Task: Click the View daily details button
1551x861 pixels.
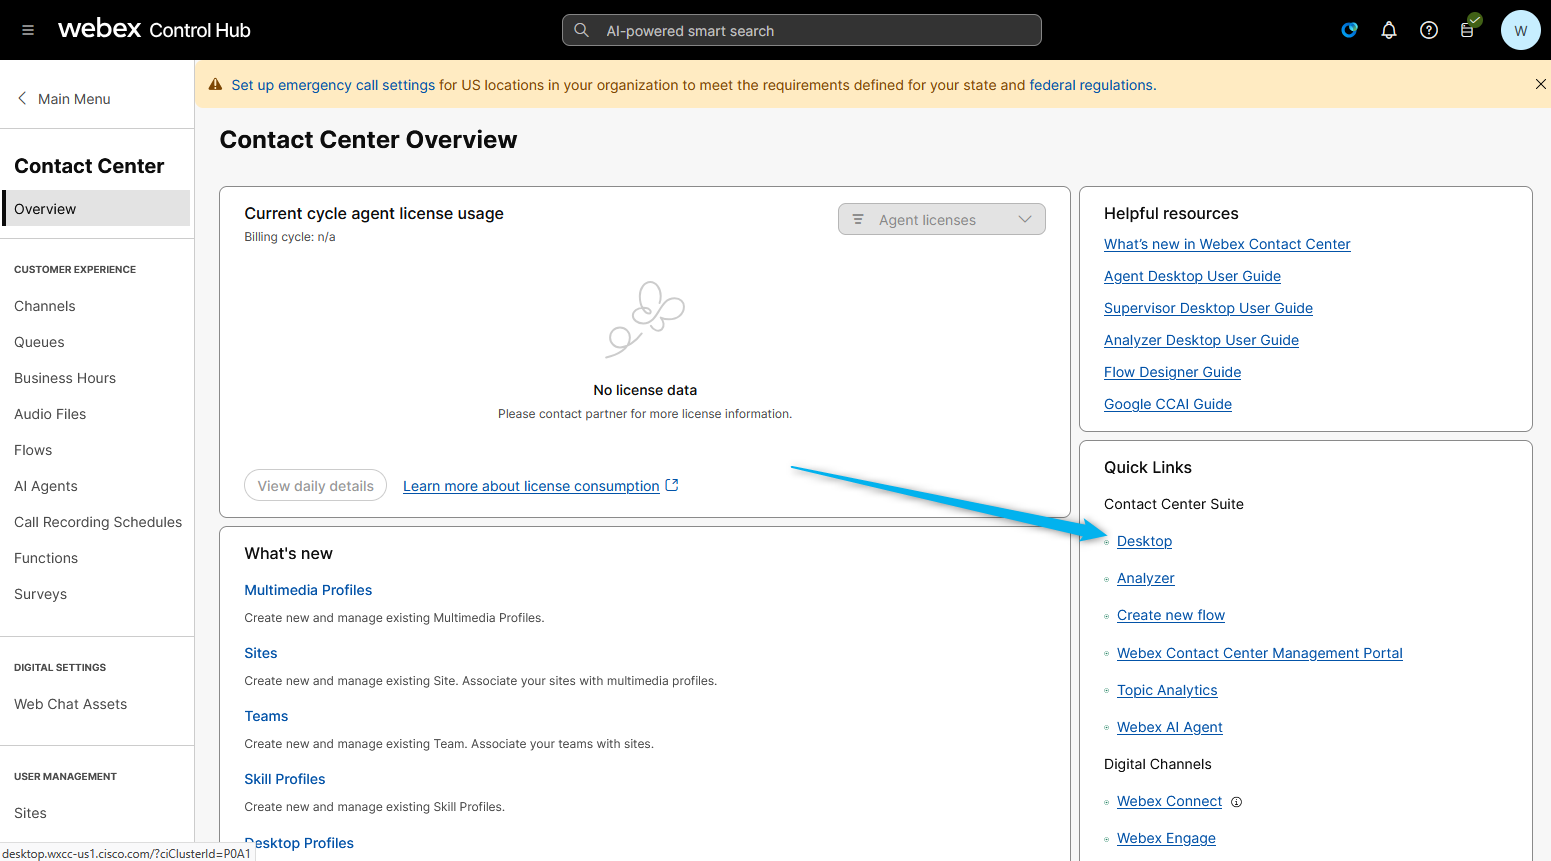Action: click(315, 486)
